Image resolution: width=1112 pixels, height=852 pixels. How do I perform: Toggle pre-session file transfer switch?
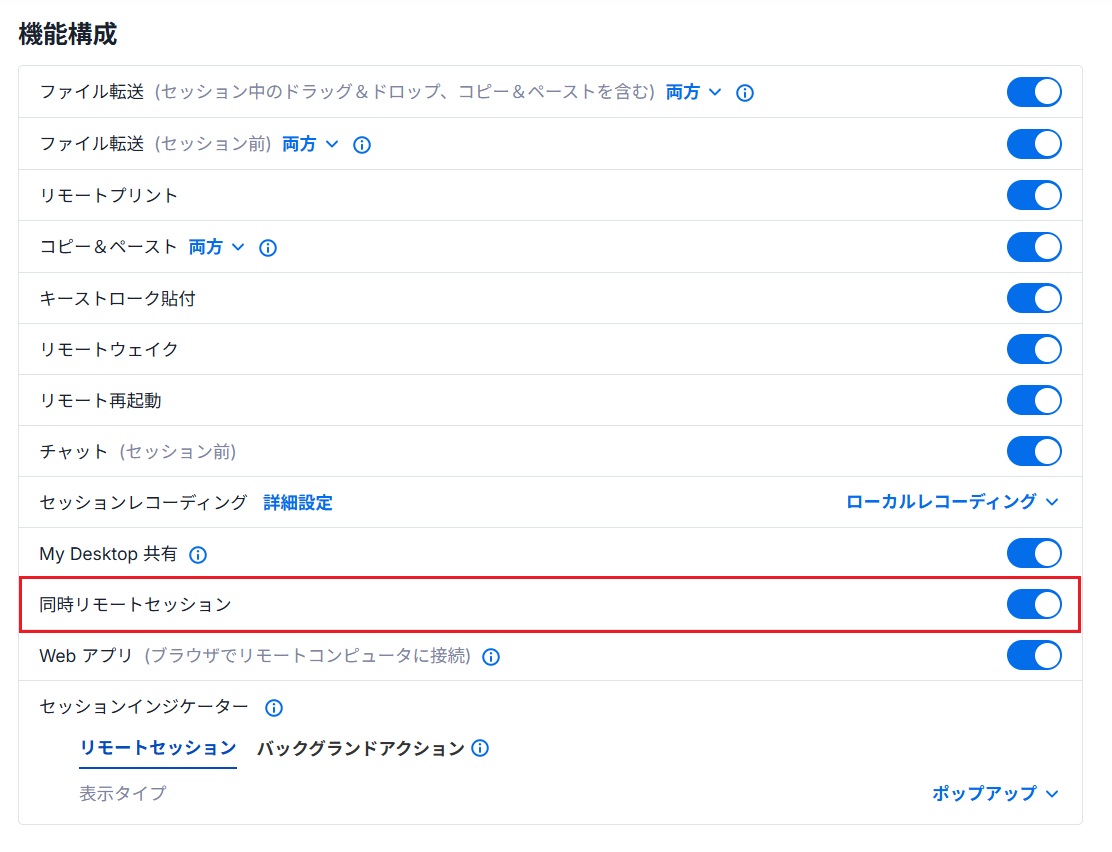[1034, 144]
